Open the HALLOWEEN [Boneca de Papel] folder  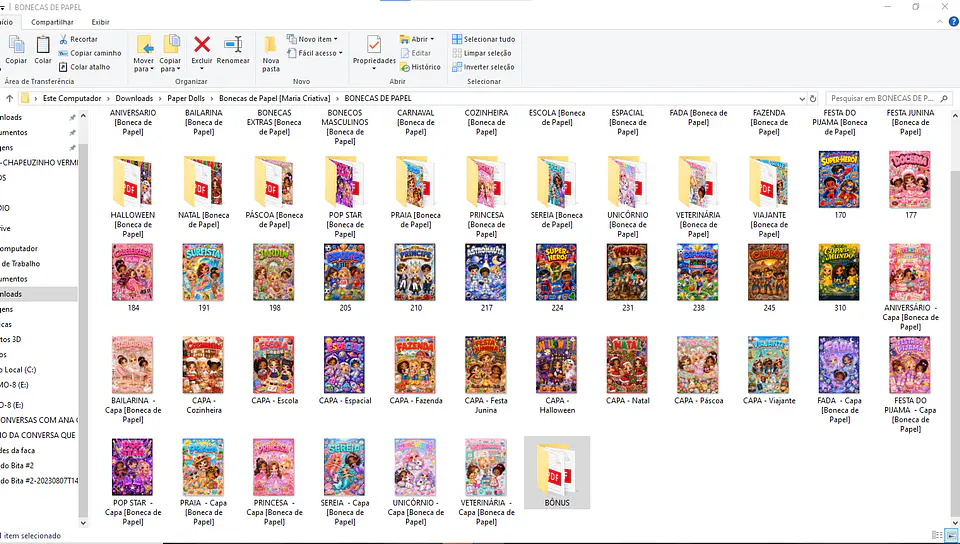[133, 196]
